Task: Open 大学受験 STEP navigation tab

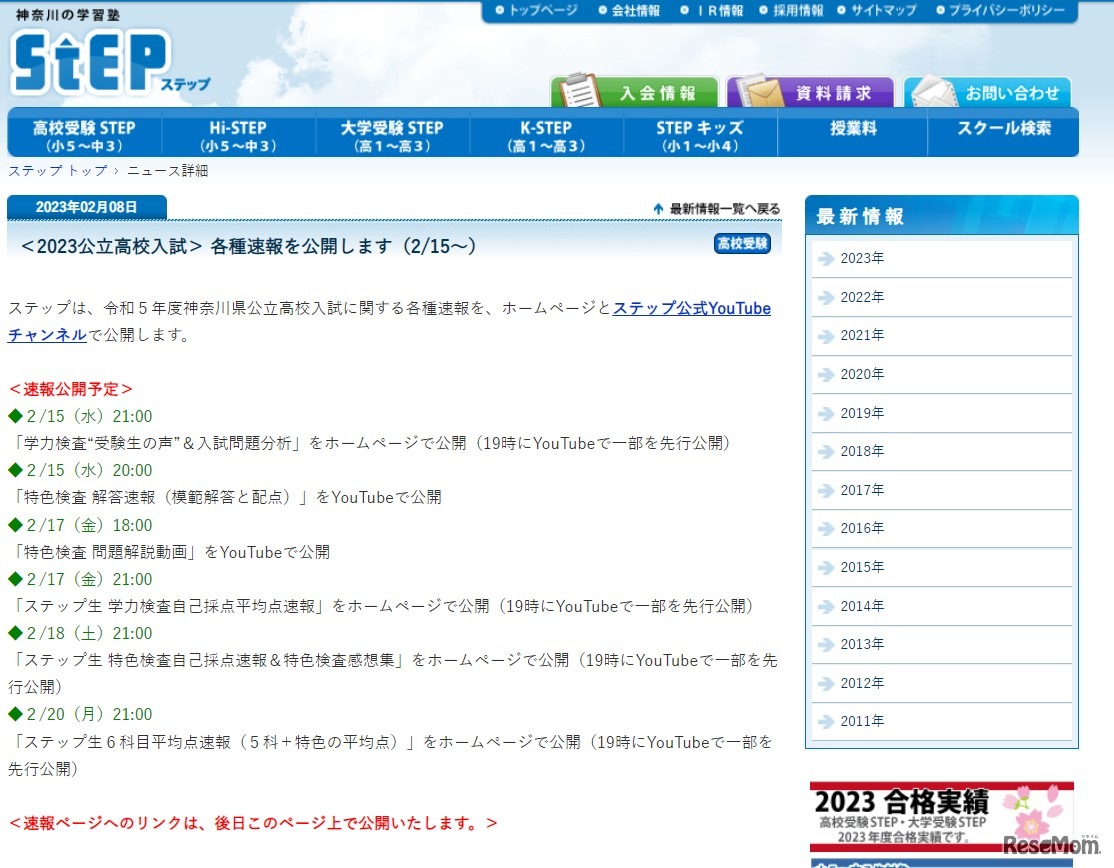Action: [392, 135]
